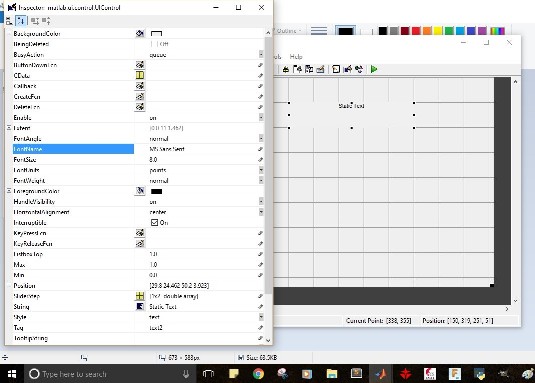The height and width of the screenshot is (383, 535).
Task: Open KeyReleaseFcn callback editor icon
Action: click(x=140, y=244)
